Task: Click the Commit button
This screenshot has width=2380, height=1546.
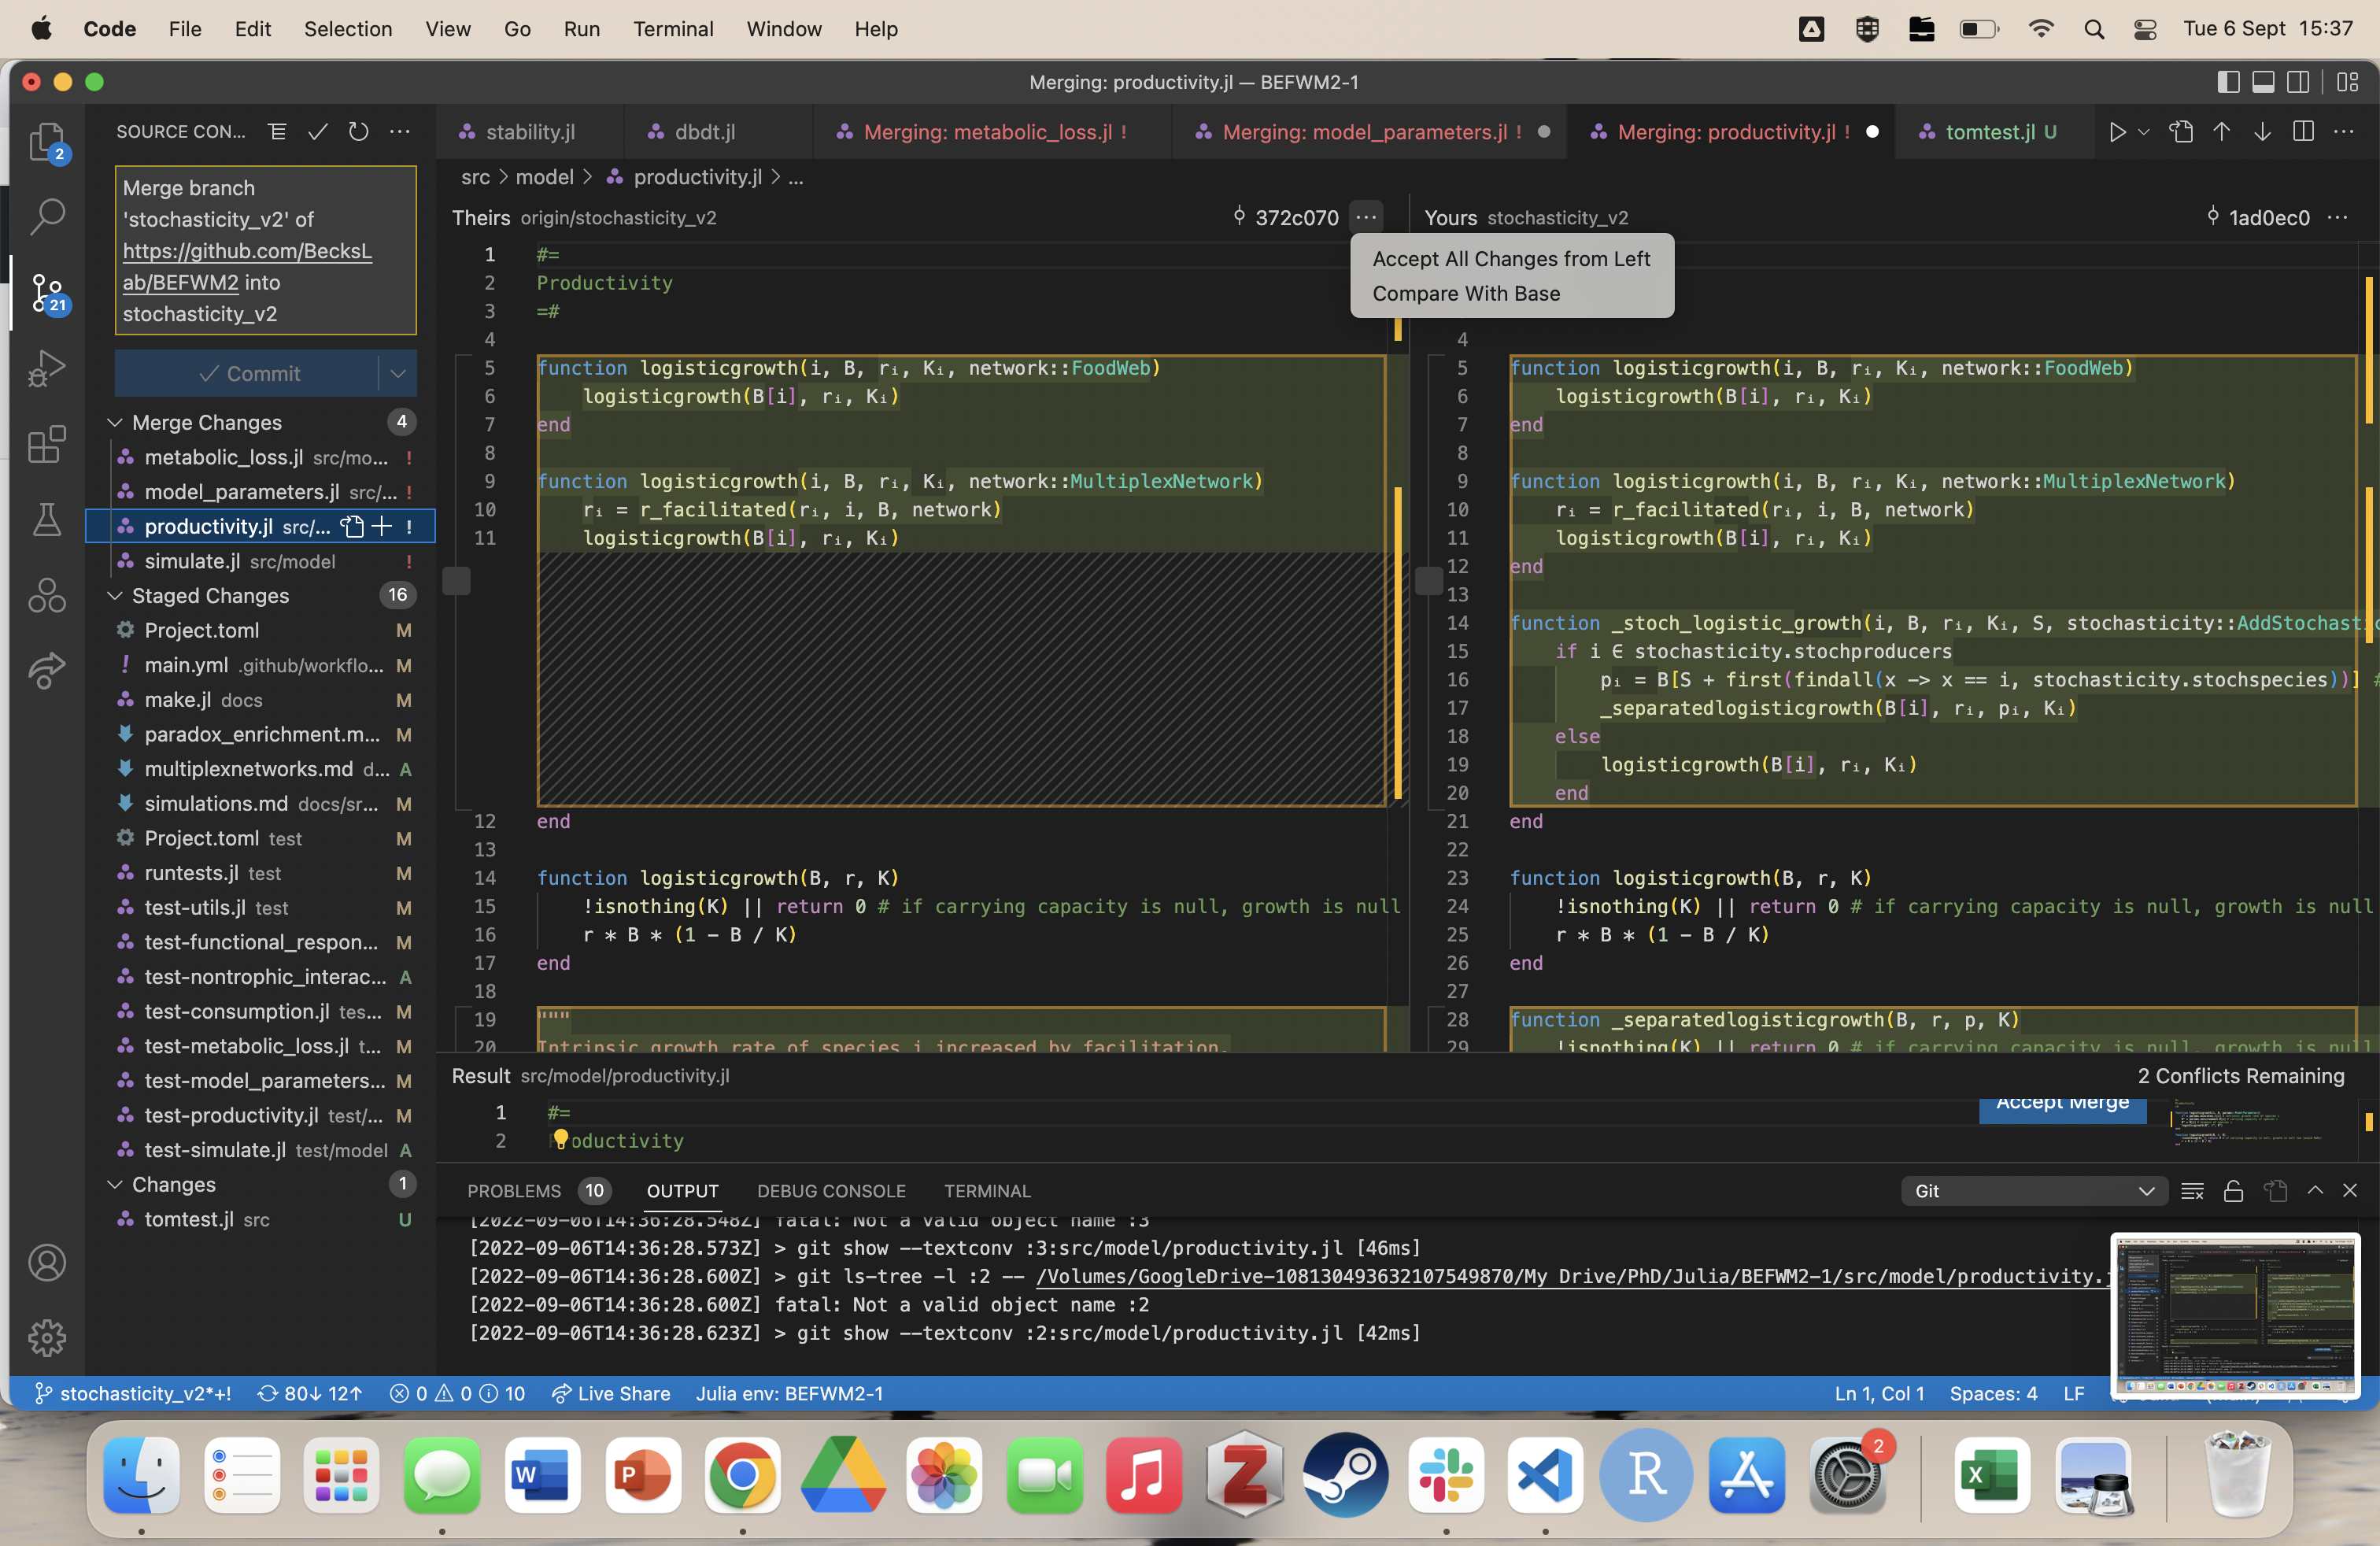Action: (248, 373)
